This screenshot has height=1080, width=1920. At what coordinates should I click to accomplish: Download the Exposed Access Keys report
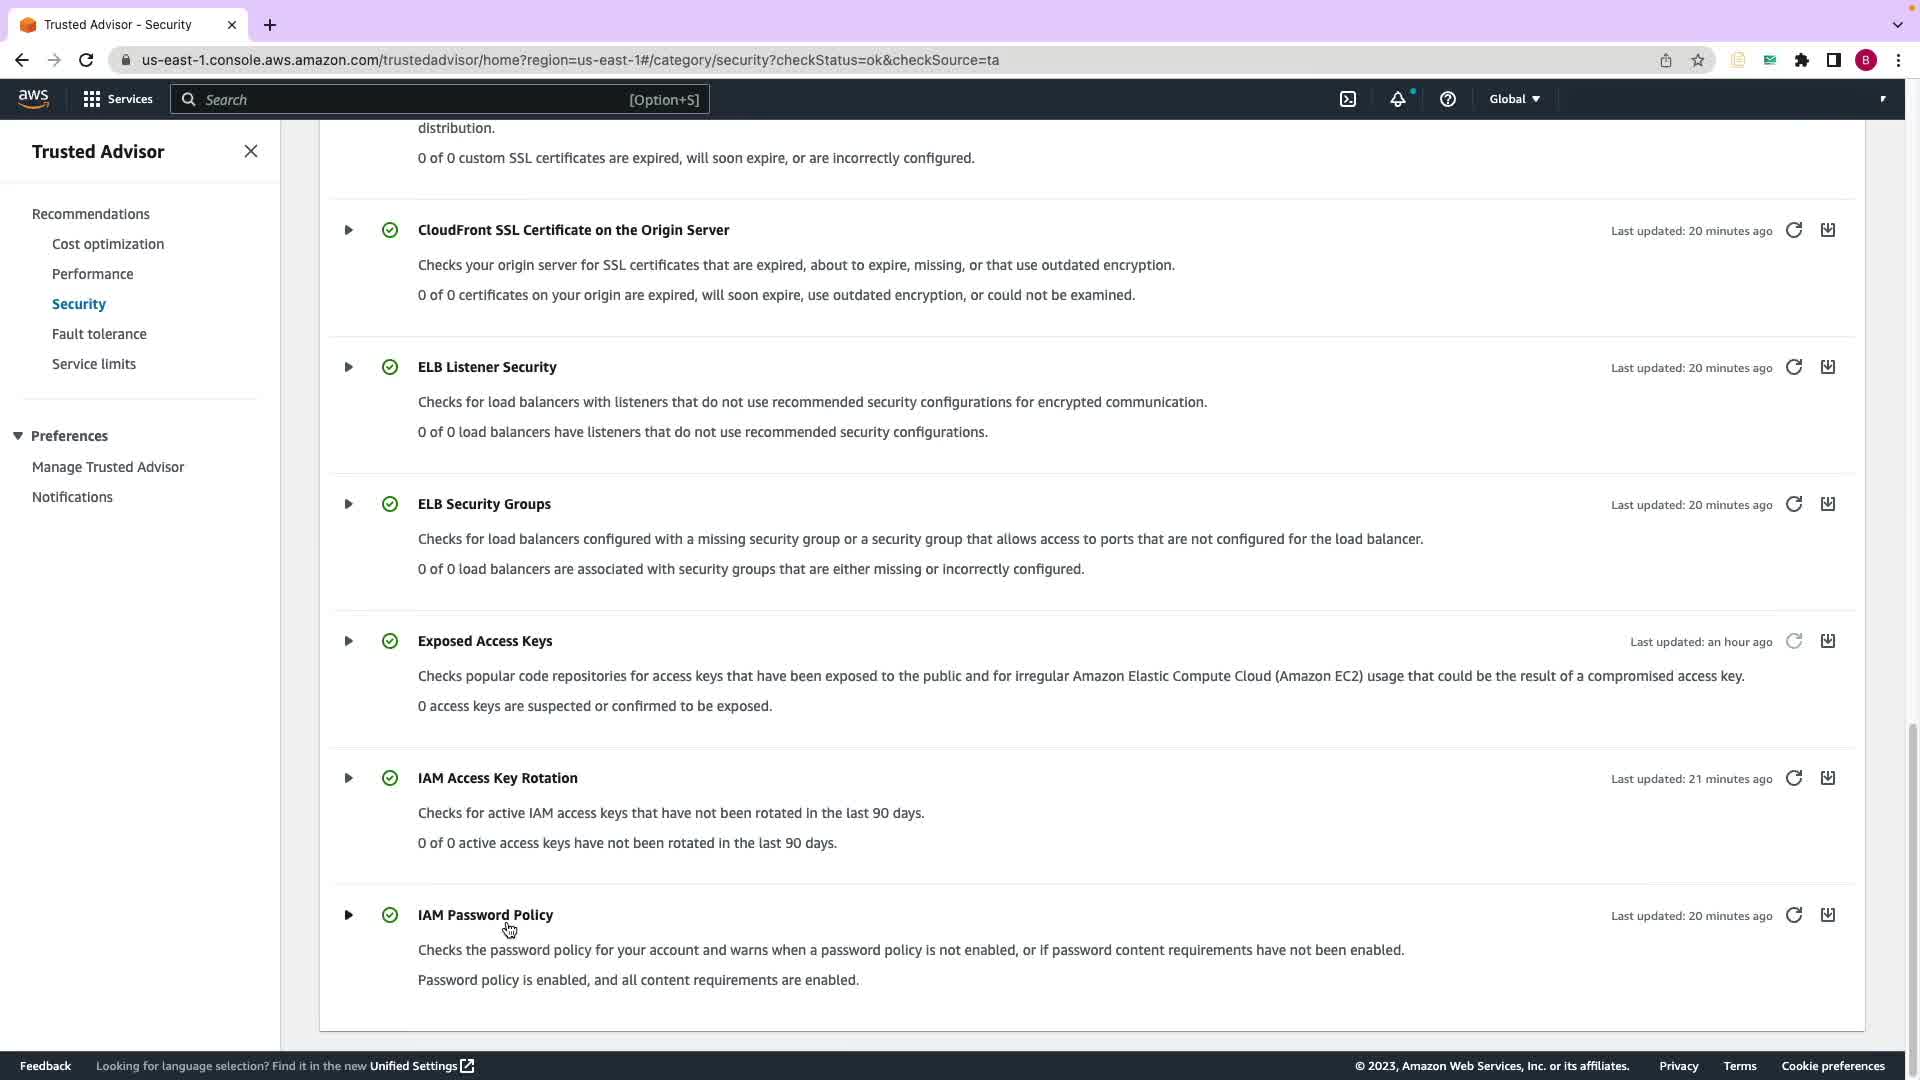point(1828,641)
